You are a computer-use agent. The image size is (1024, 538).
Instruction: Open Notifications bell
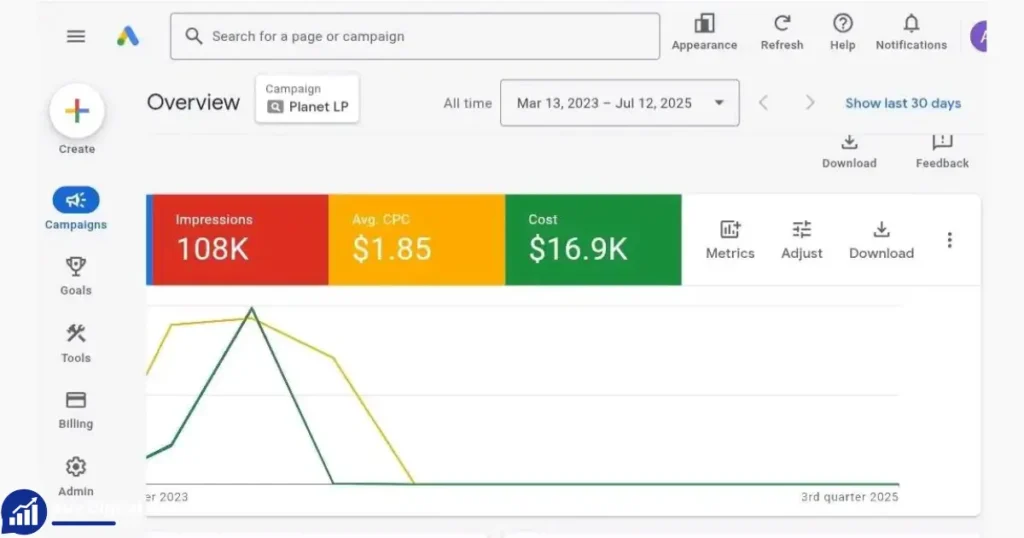click(911, 33)
